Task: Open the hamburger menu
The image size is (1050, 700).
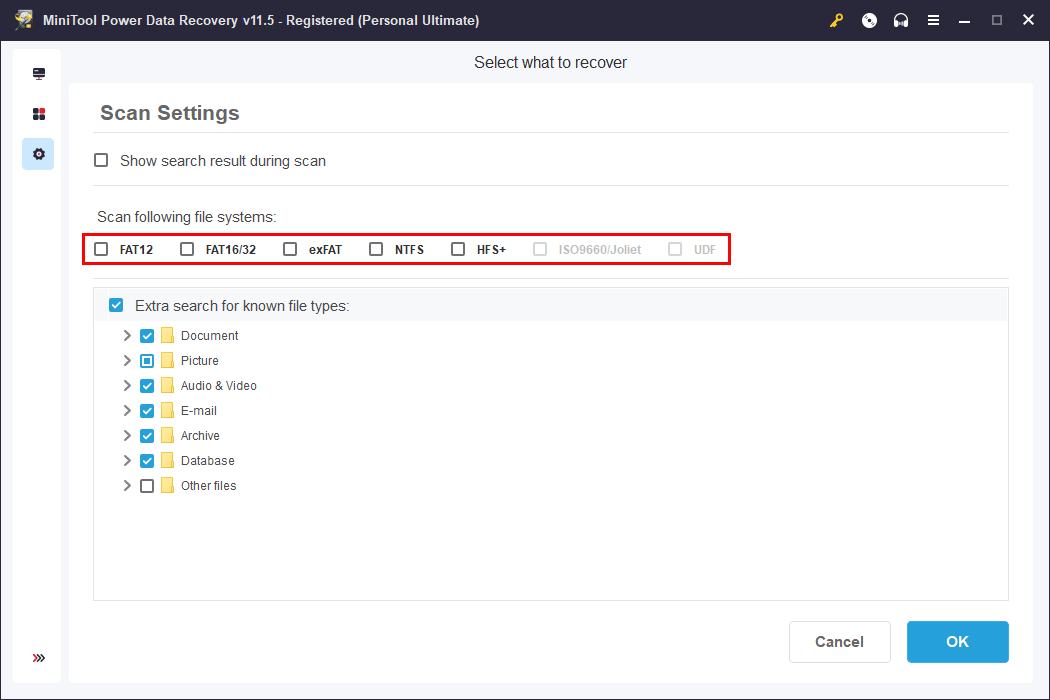Action: [x=933, y=21]
